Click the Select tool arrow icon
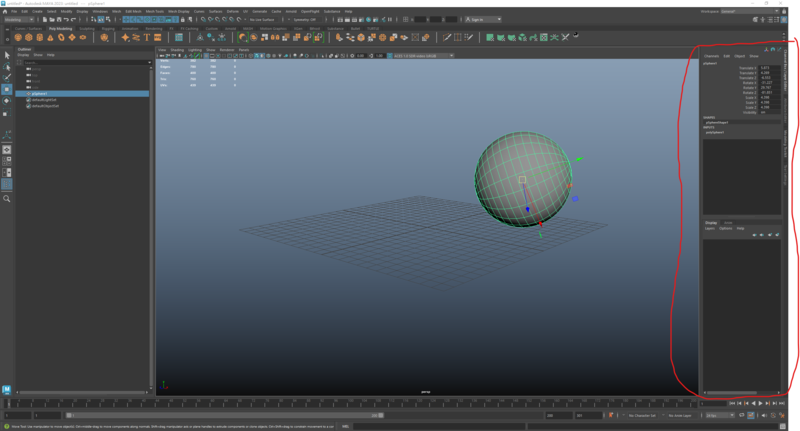This screenshot has width=800, height=431. click(7, 54)
